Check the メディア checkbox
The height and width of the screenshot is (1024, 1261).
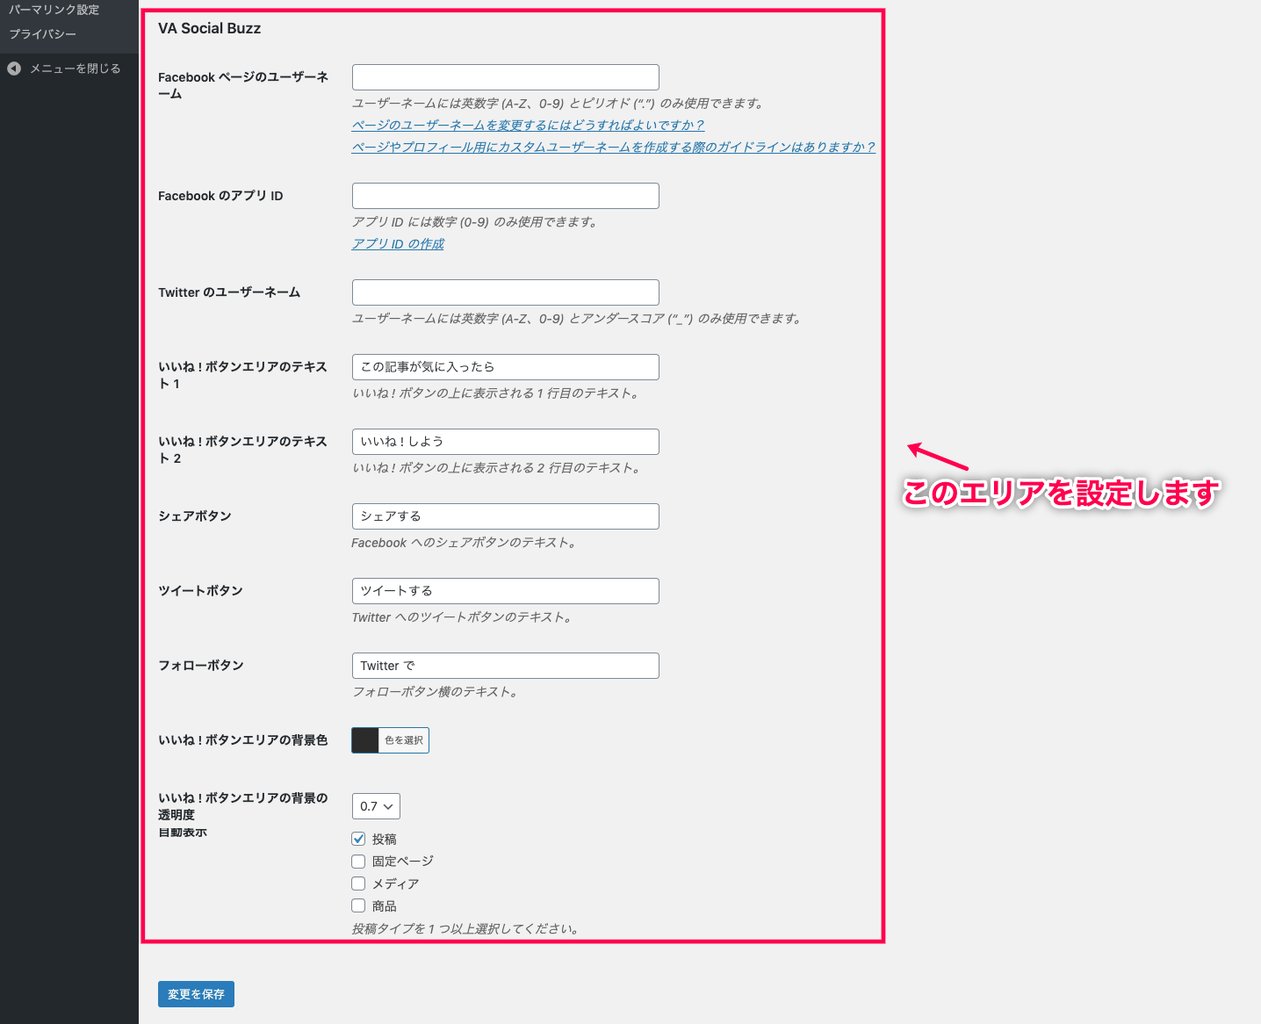[358, 884]
